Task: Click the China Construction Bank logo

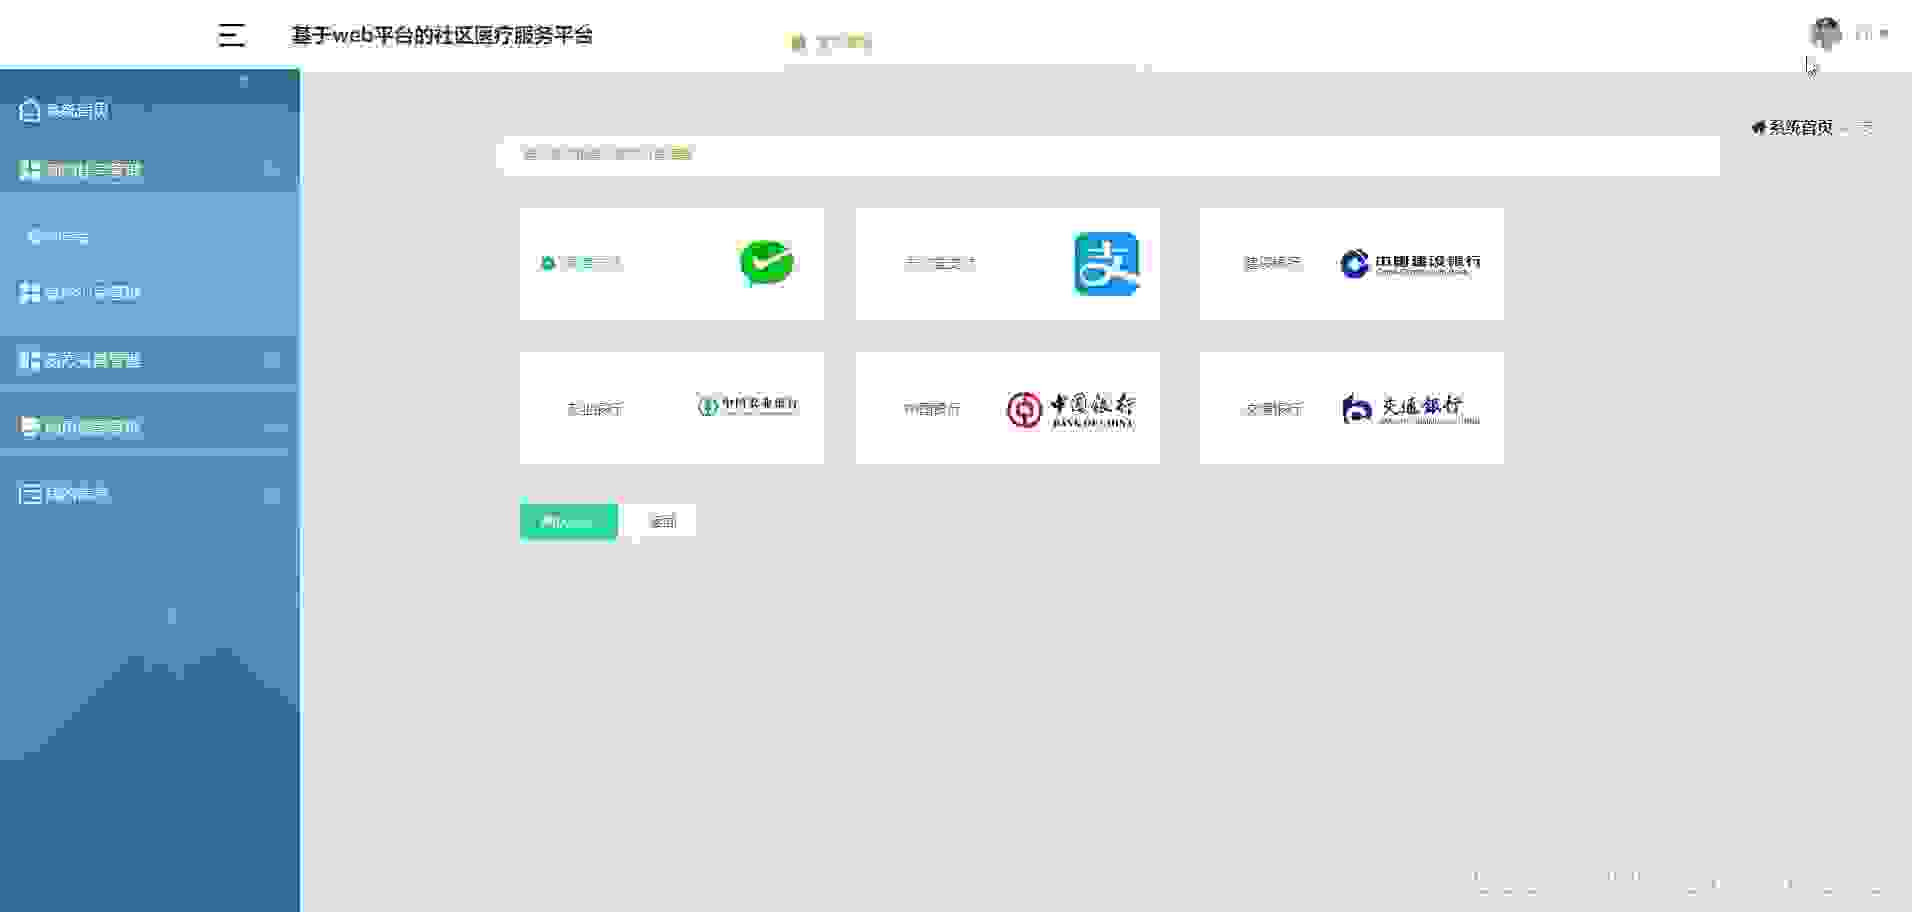Action: [x=1410, y=264]
